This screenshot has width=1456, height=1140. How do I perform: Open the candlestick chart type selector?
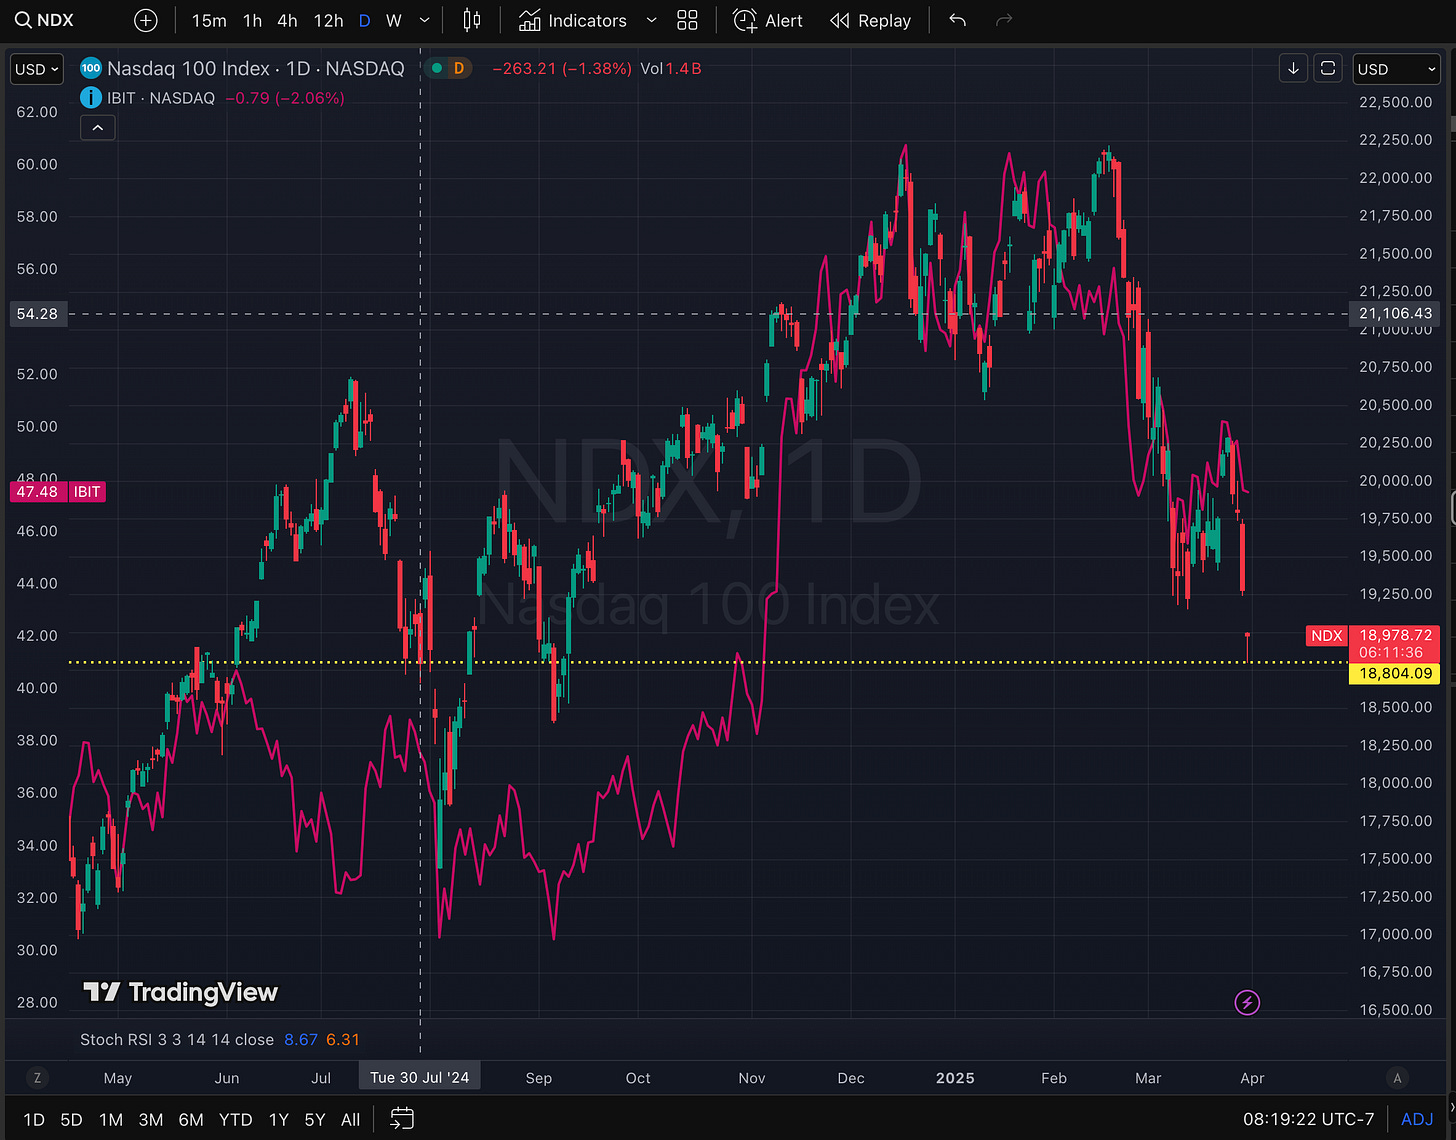(x=472, y=20)
